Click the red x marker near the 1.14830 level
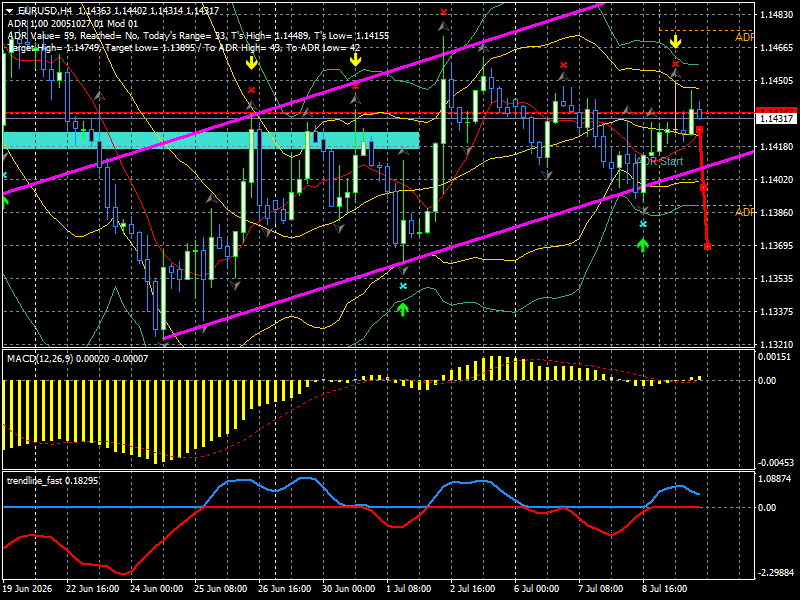Screen dimensions: 800x600 tap(444, 12)
